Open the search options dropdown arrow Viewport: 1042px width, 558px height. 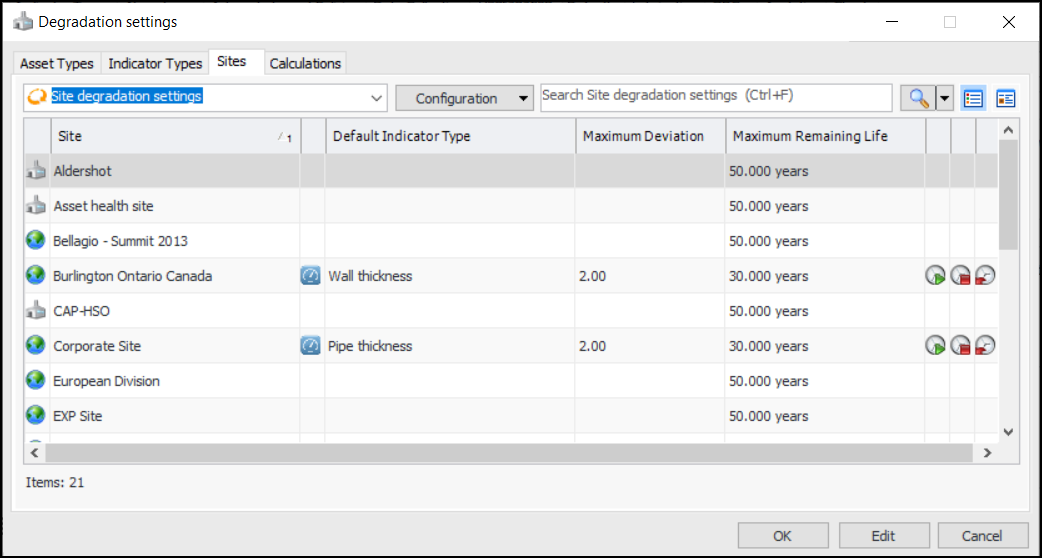point(945,98)
